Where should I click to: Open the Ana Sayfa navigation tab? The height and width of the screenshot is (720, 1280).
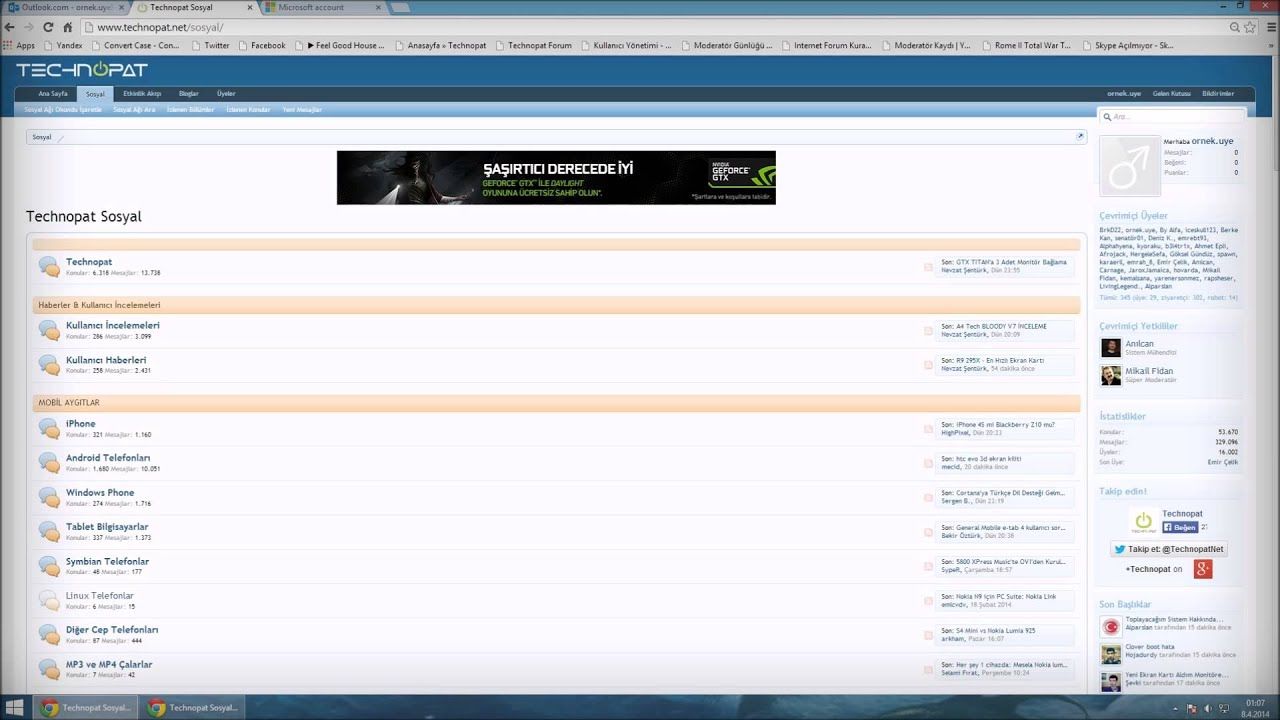point(53,93)
